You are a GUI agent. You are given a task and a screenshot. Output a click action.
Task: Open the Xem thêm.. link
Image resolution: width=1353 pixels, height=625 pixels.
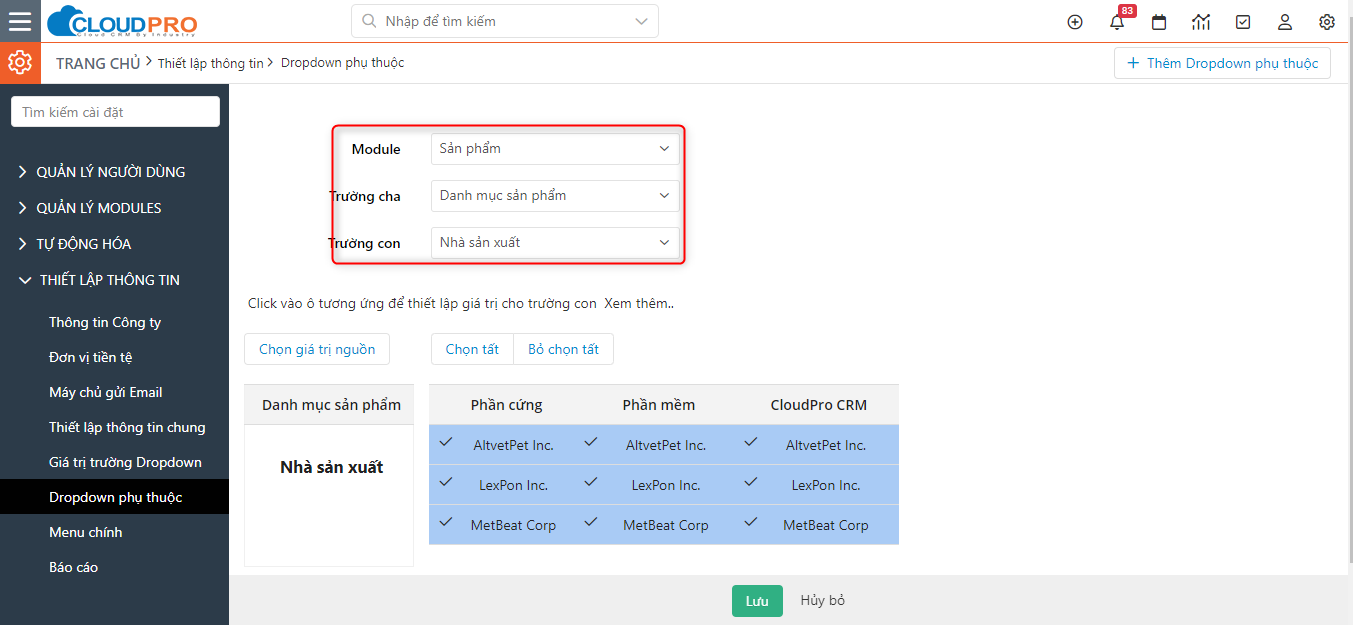639,303
